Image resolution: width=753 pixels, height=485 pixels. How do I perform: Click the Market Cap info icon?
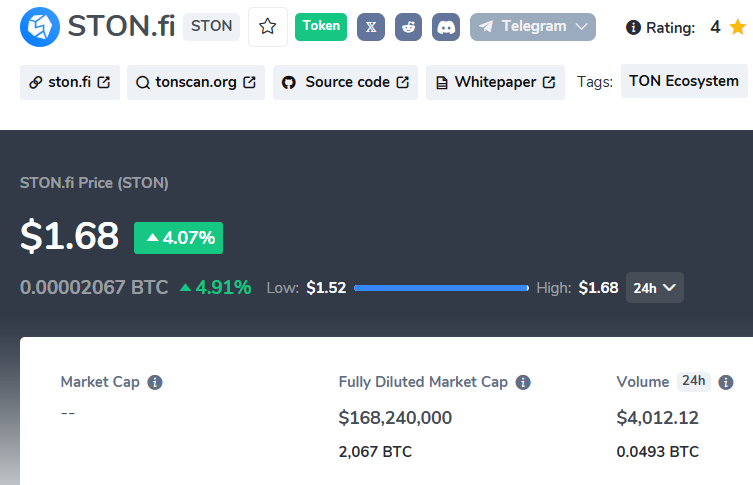pyautogui.click(x=155, y=383)
